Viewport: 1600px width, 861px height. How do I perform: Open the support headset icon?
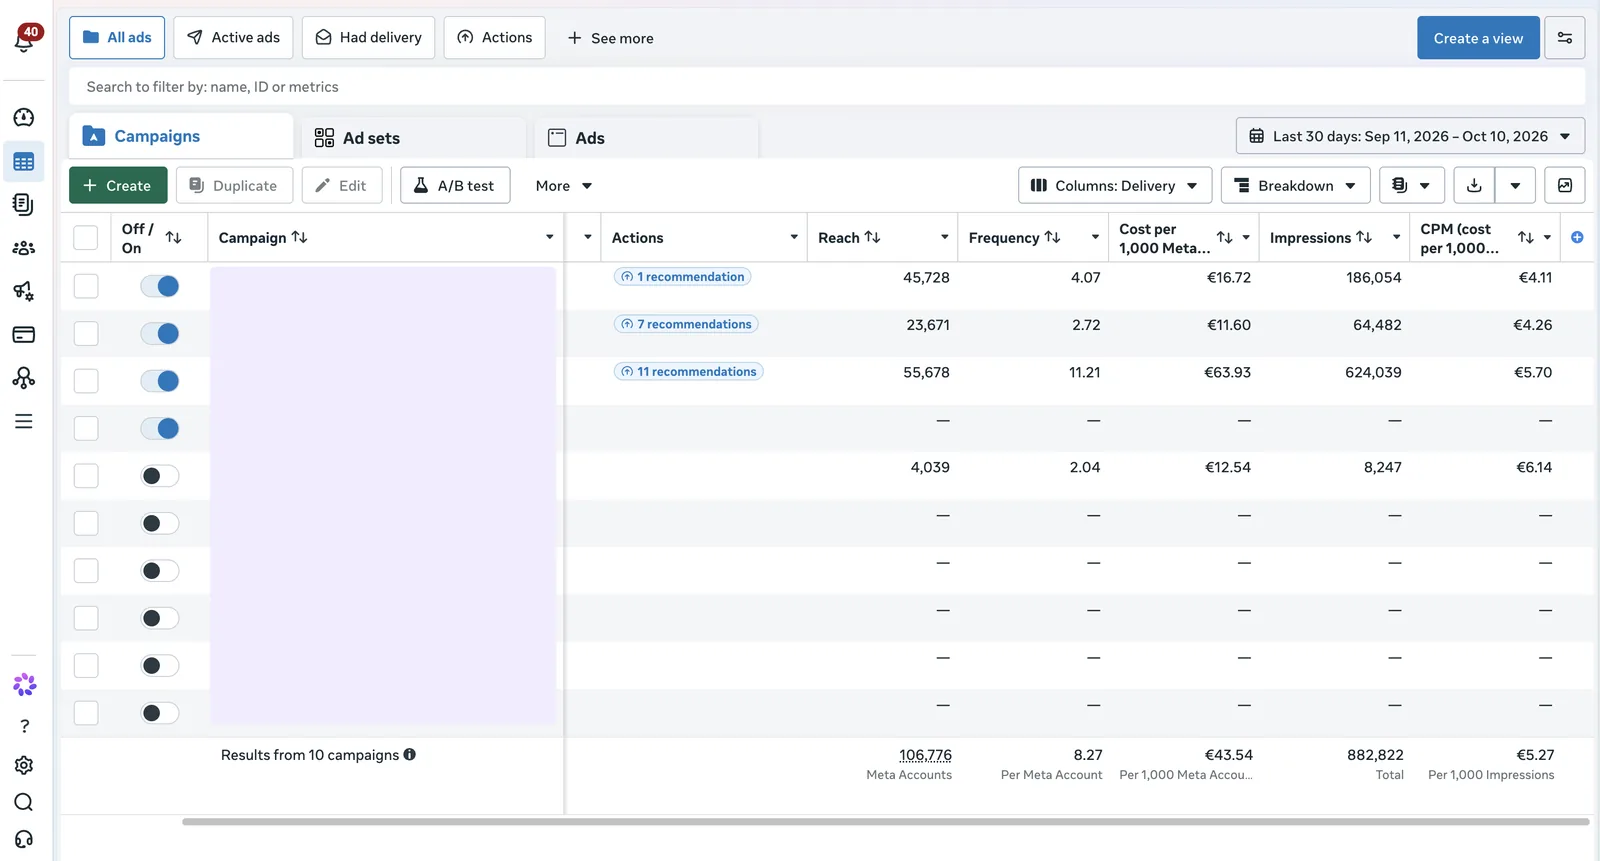pos(24,839)
